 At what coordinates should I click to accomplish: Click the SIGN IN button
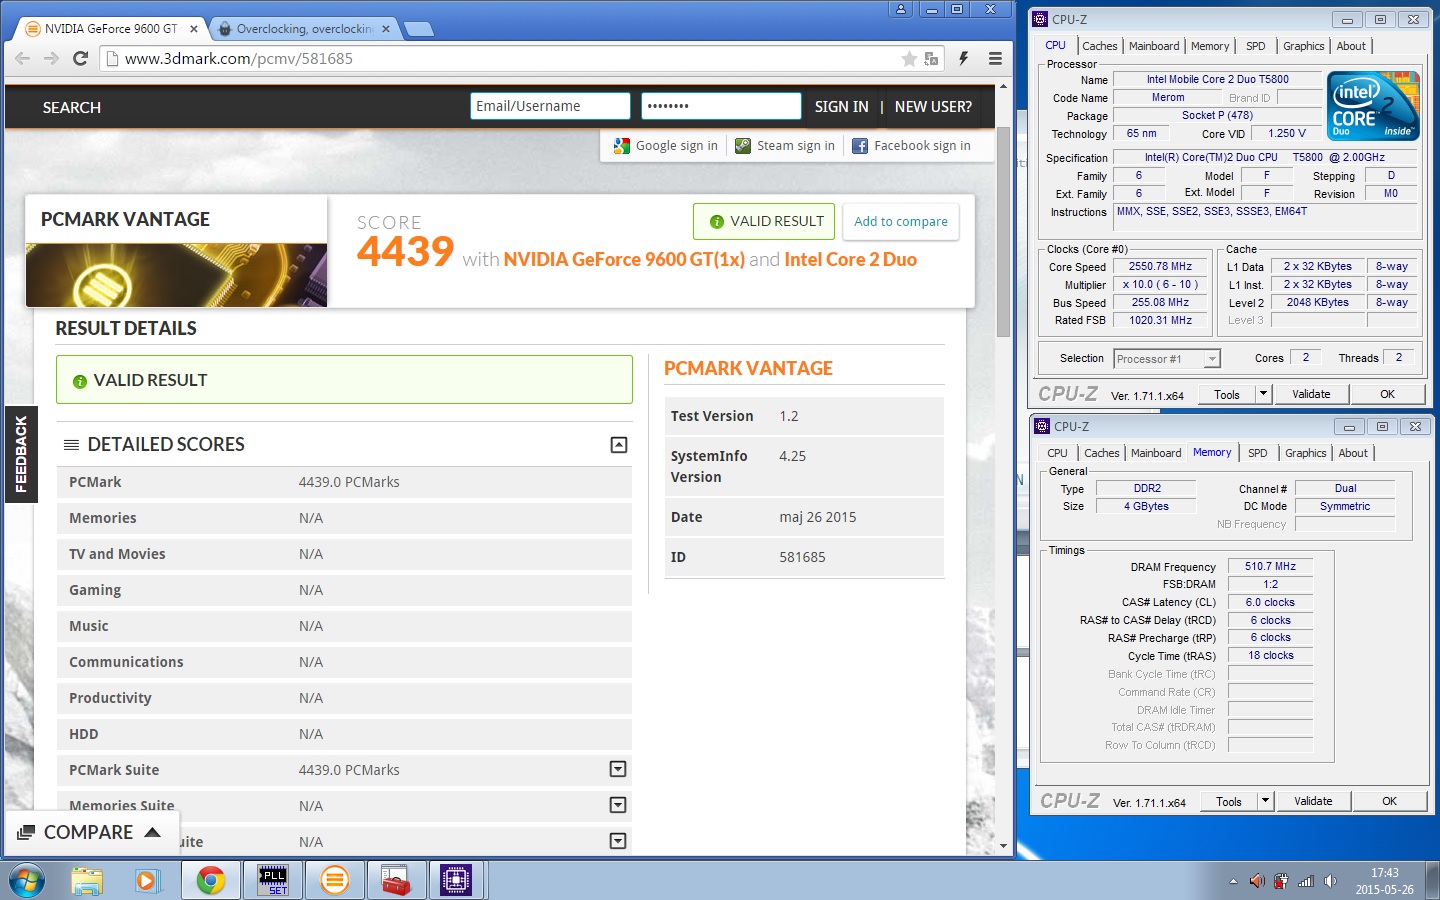click(841, 107)
